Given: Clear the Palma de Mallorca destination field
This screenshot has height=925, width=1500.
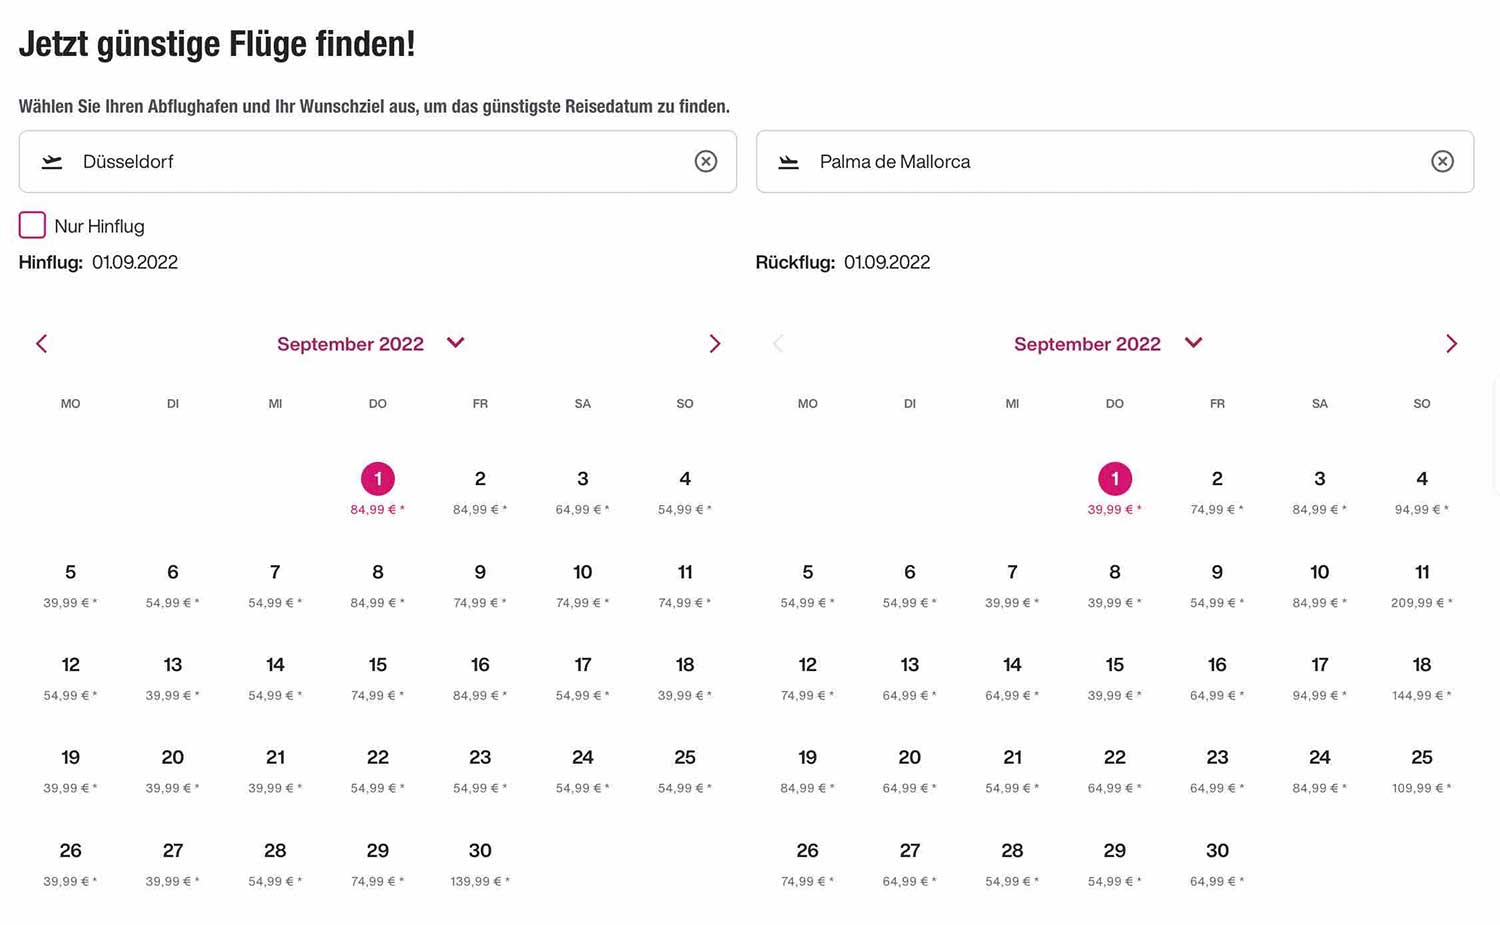Looking at the screenshot, I should (x=1442, y=161).
